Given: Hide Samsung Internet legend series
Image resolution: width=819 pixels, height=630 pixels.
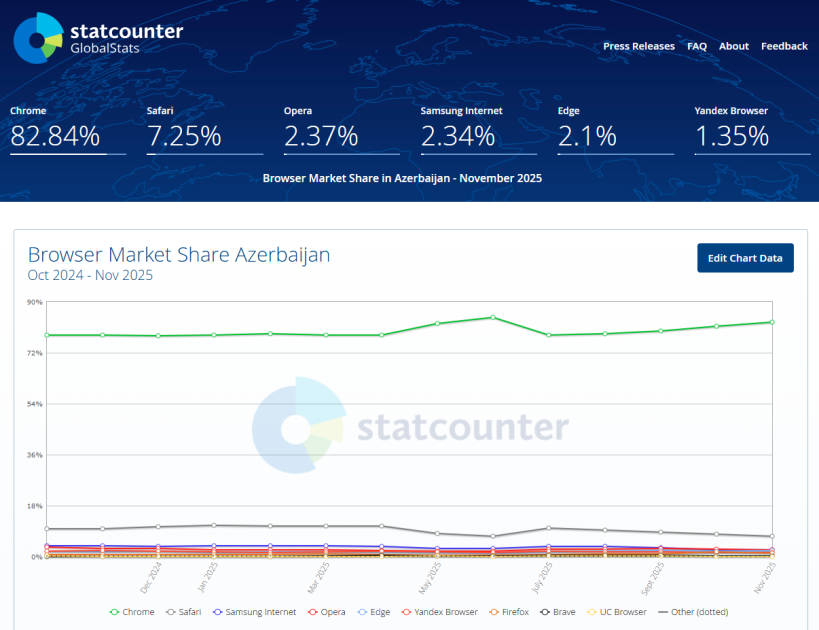Looking at the screenshot, I should pos(252,612).
